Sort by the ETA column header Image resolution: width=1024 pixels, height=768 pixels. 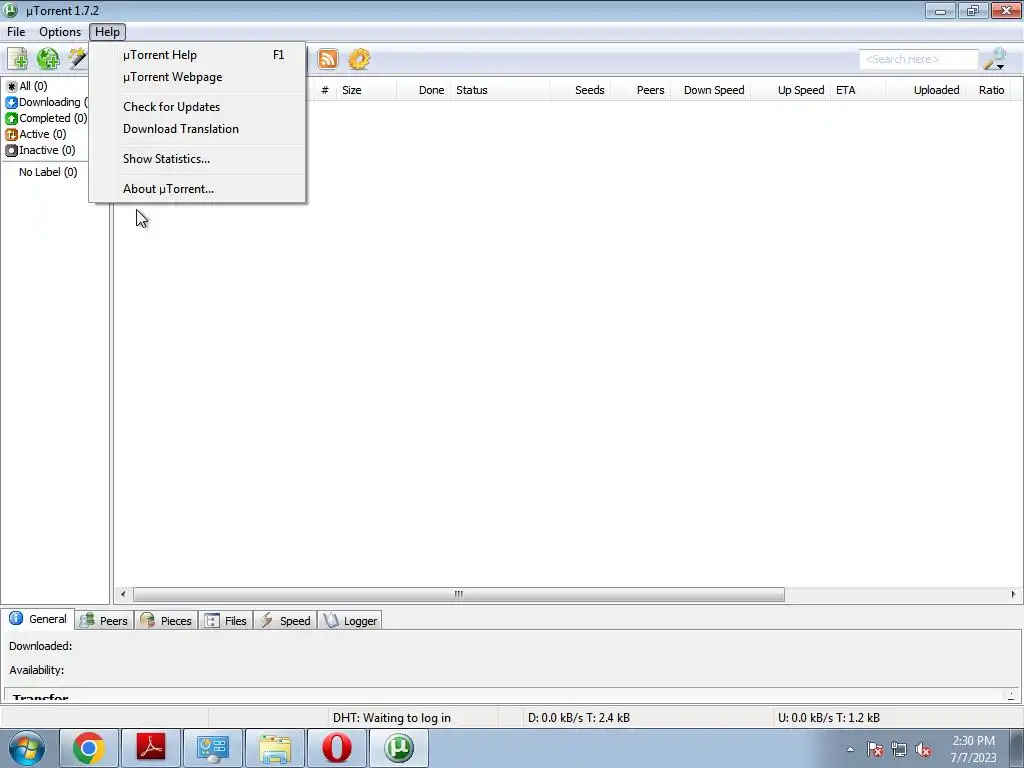tap(858, 90)
